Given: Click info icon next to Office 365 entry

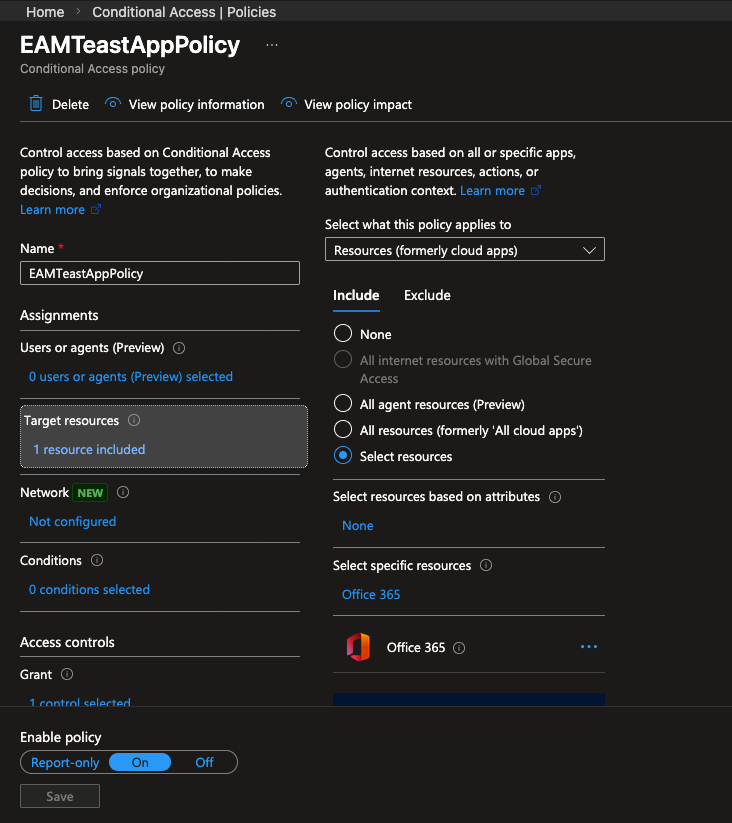Looking at the screenshot, I should tap(459, 648).
